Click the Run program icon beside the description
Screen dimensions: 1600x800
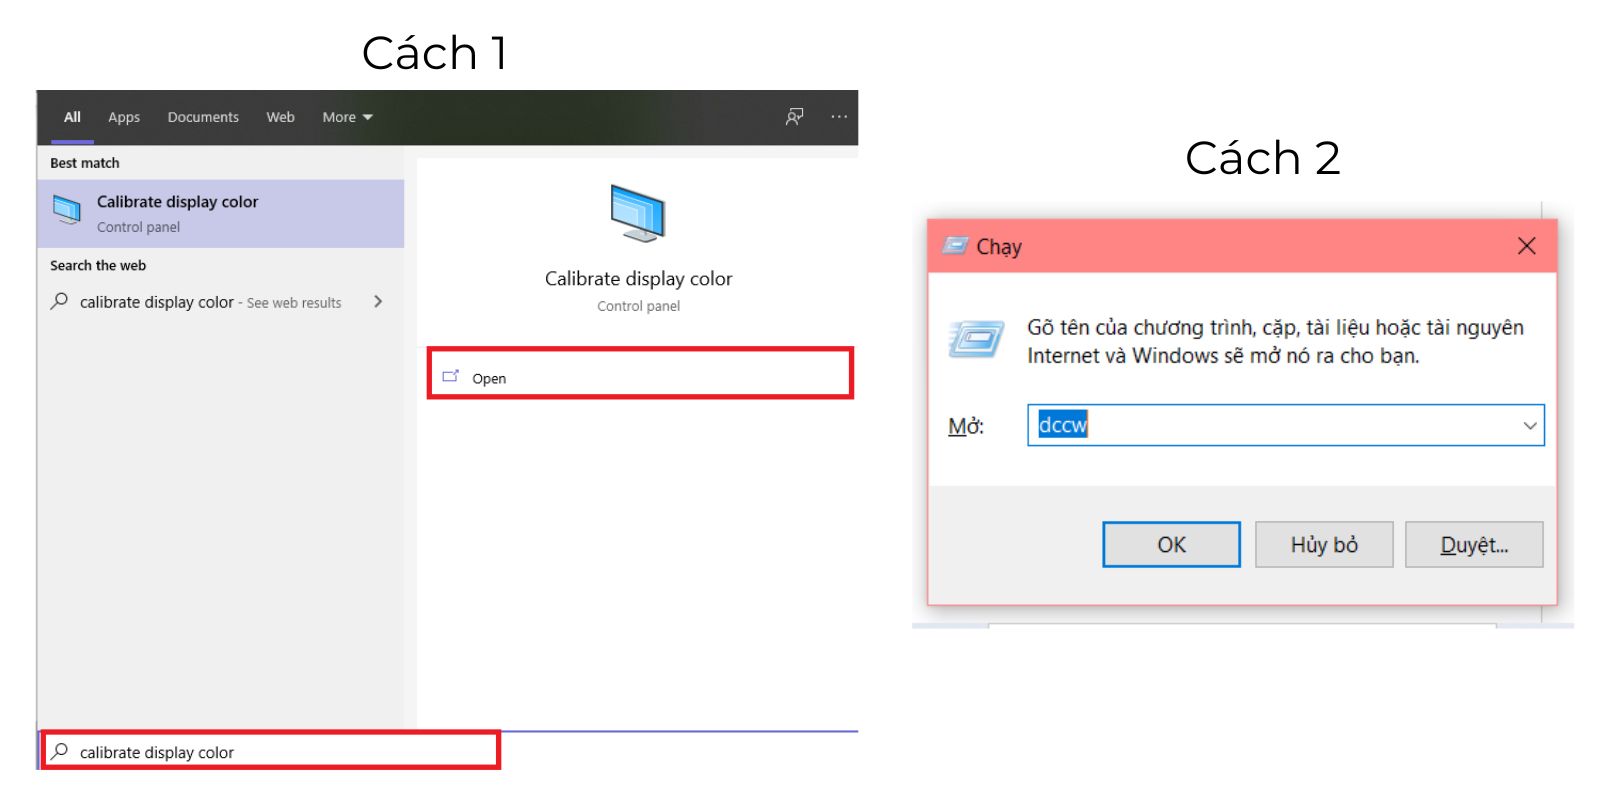tap(976, 339)
